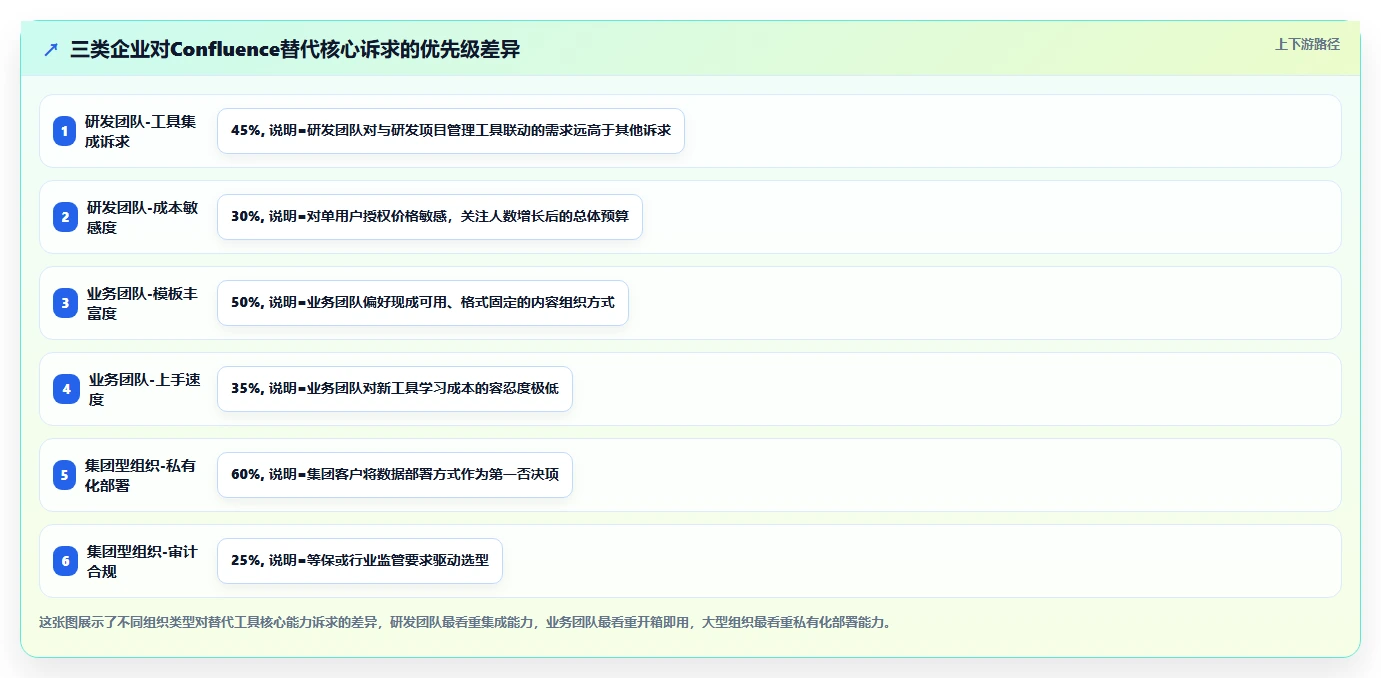Image resolution: width=1381 pixels, height=678 pixels.
Task: Click the 30% description box about 单用户授权价格
Action: (x=430, y=217)
